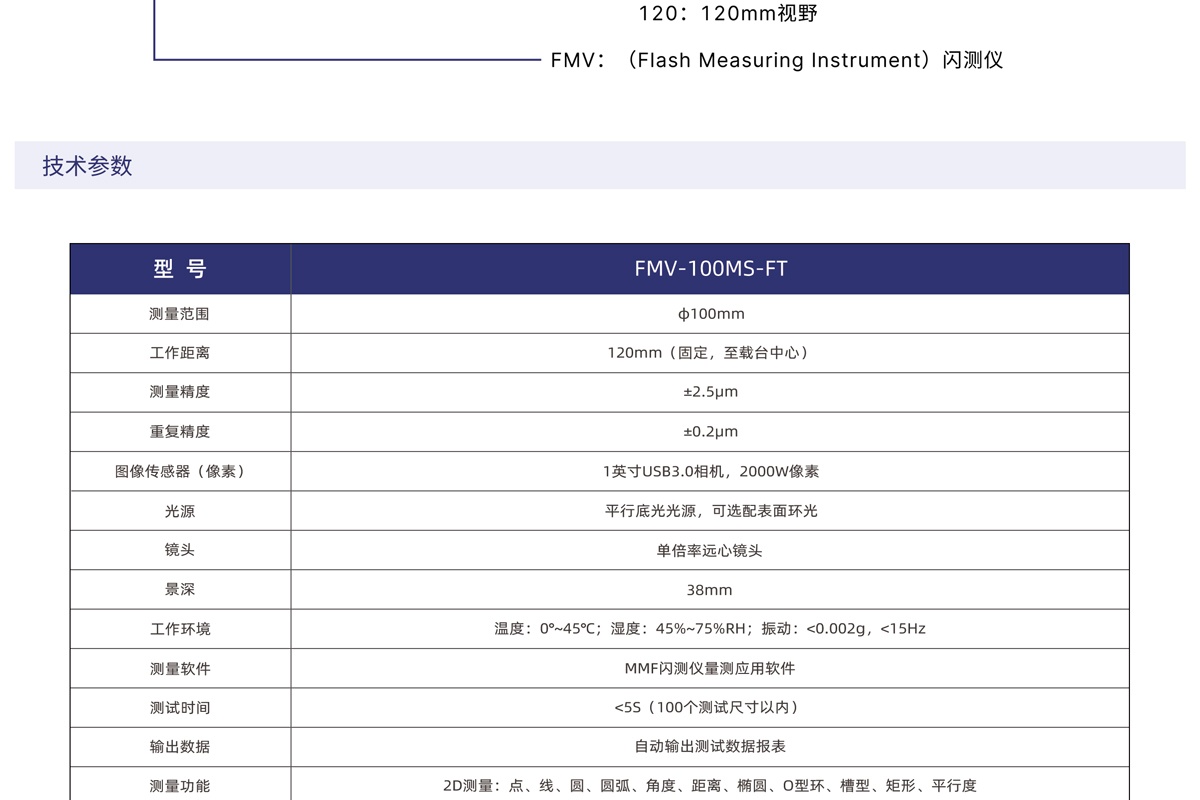This screenshot has height=800, width=1200.
Task: Click the '1英寸USB3.0相机，2000W像素' value
Action: click(710, 471)
